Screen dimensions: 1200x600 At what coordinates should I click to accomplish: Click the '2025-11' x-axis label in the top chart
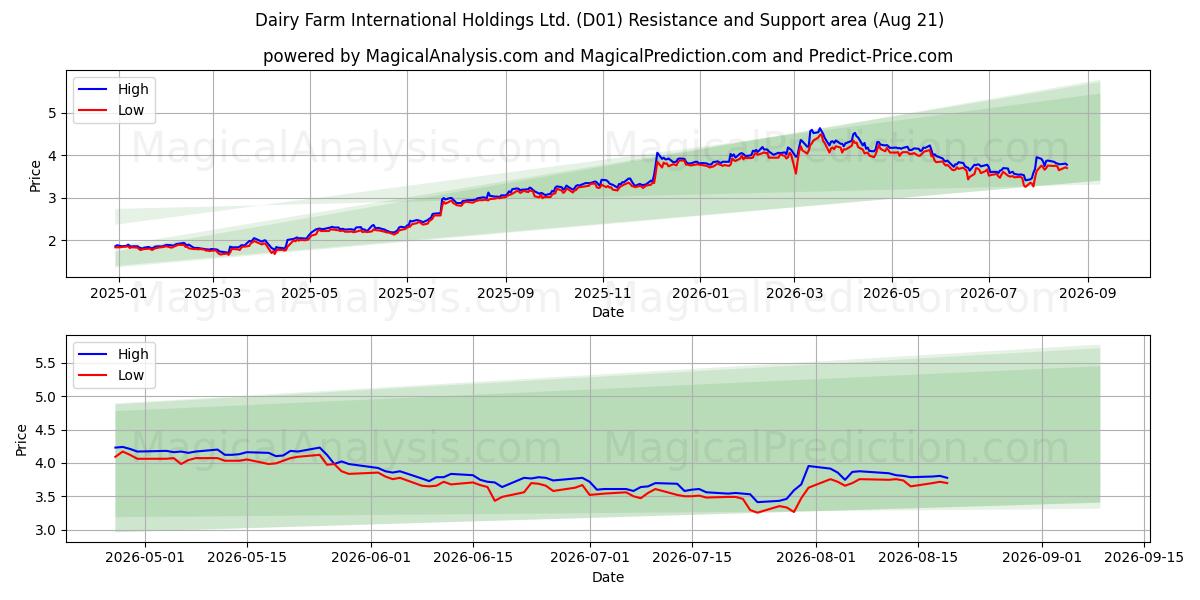click(x=602, y=294)
